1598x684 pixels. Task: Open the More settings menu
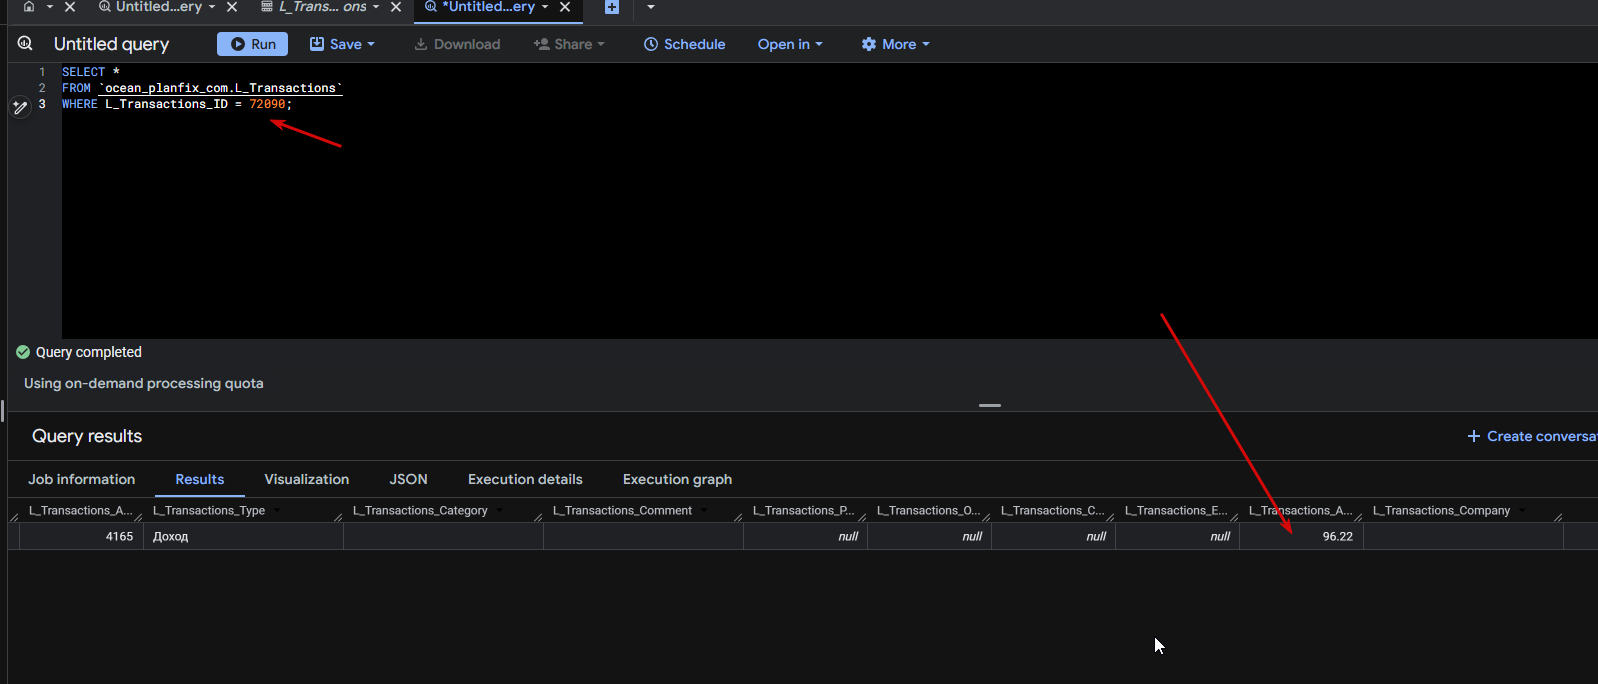(895, 44)
